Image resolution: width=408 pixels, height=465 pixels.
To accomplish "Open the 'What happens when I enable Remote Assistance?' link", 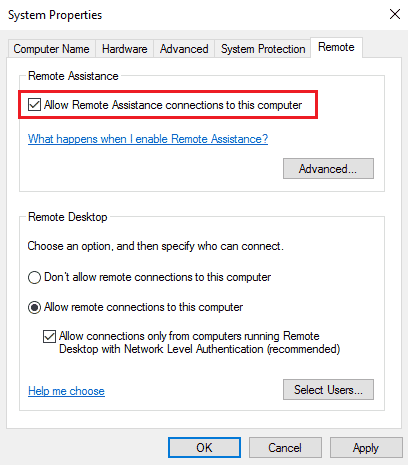I will [x=148, y=139].
